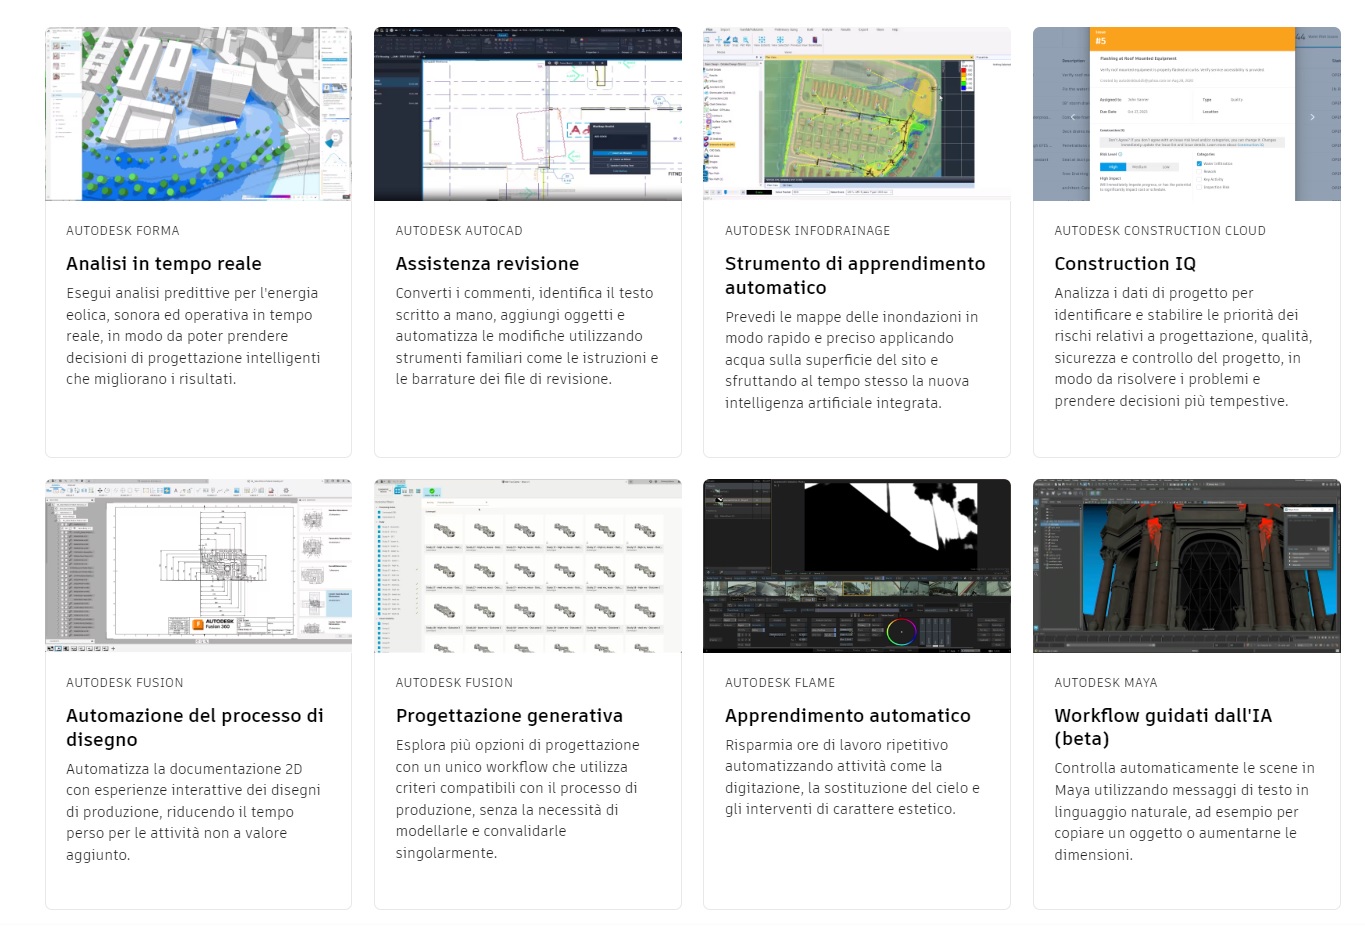Click Maya description 'Controlla automaticamente le scene'

click(1184, 811)
